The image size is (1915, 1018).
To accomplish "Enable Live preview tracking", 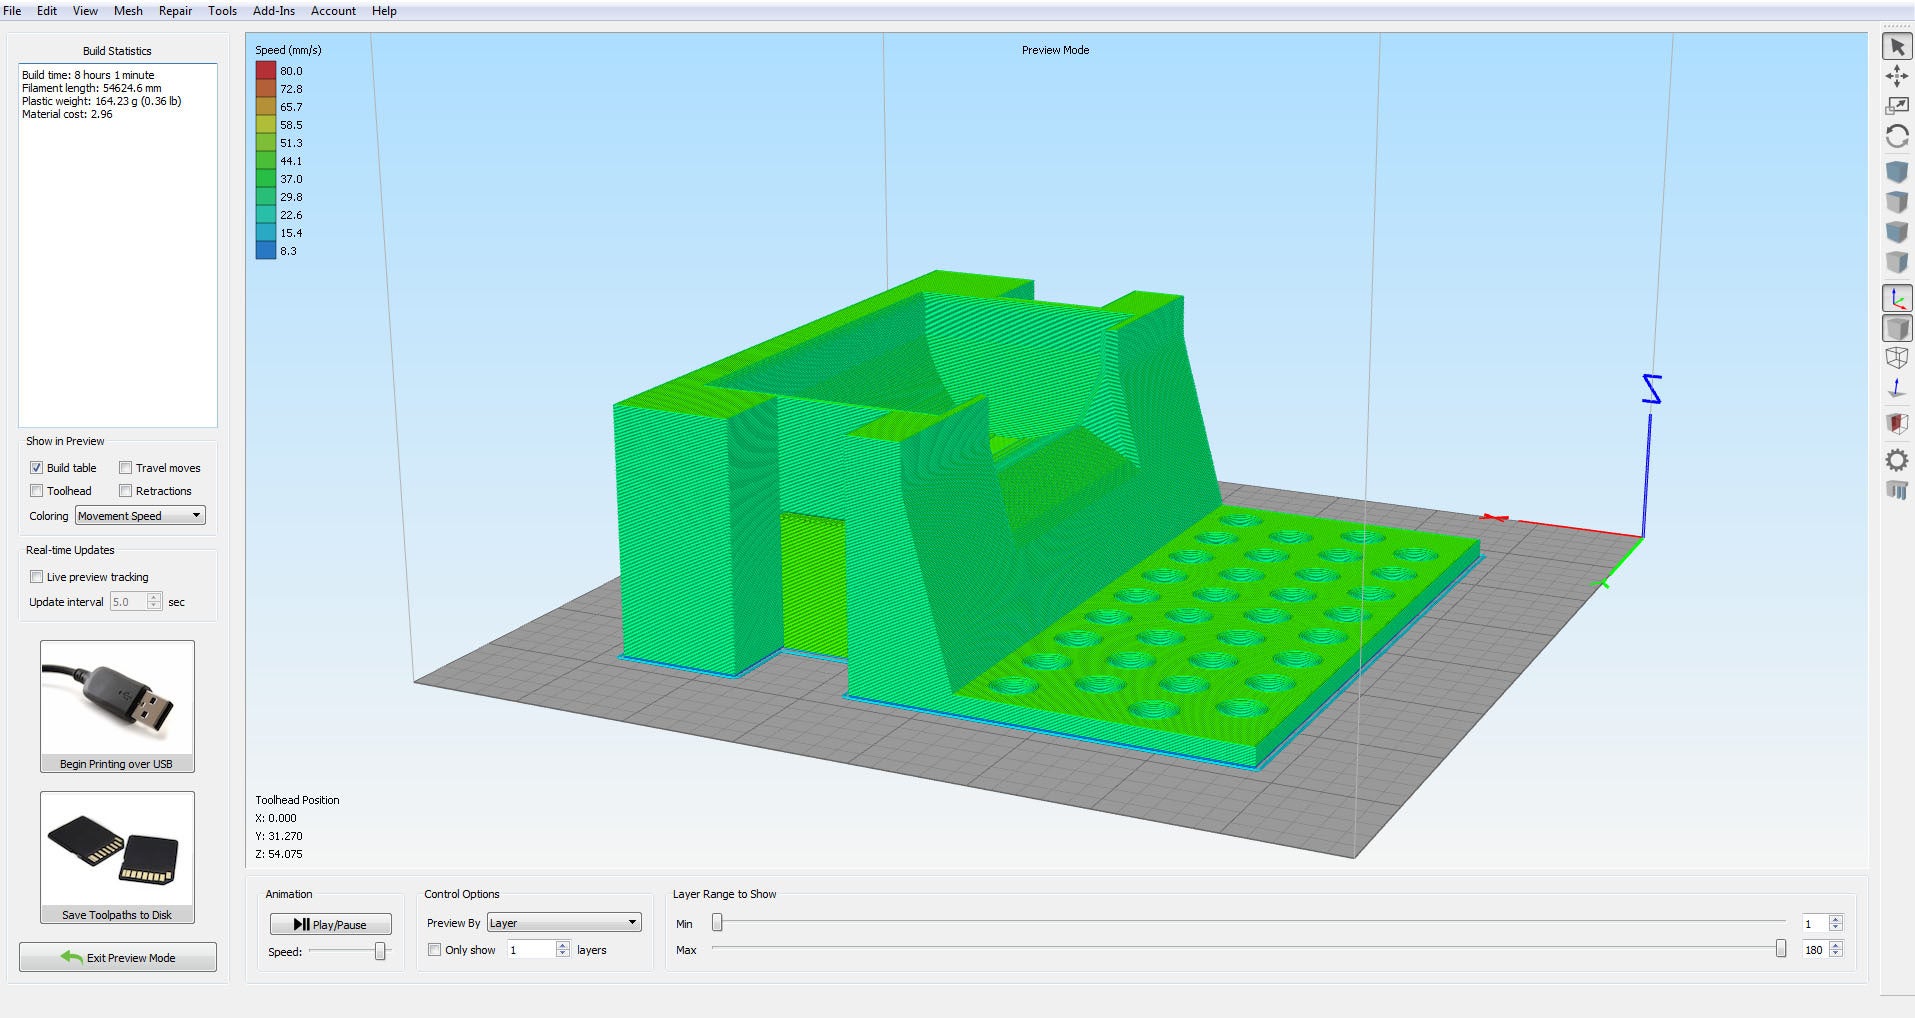I will [37, 577].
